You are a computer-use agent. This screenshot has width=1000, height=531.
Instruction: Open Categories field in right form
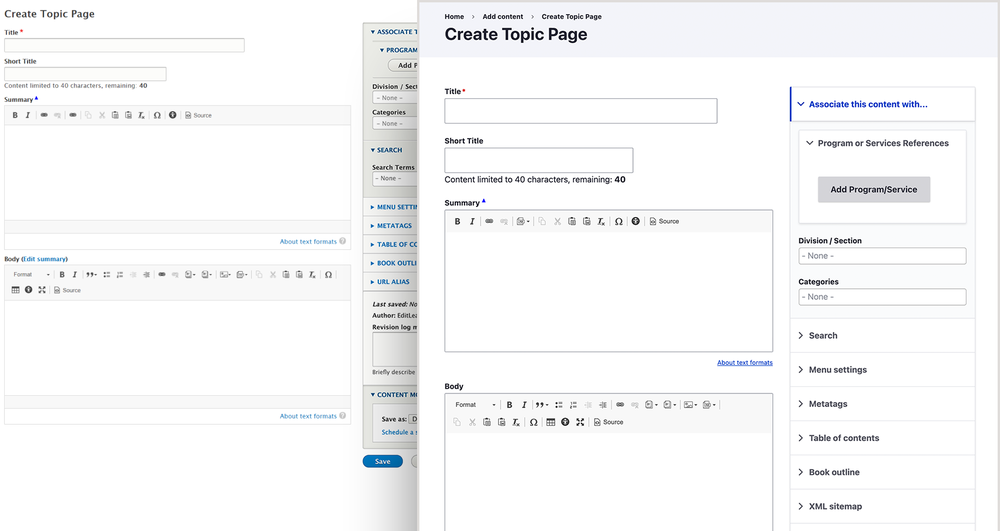point(882,296)
